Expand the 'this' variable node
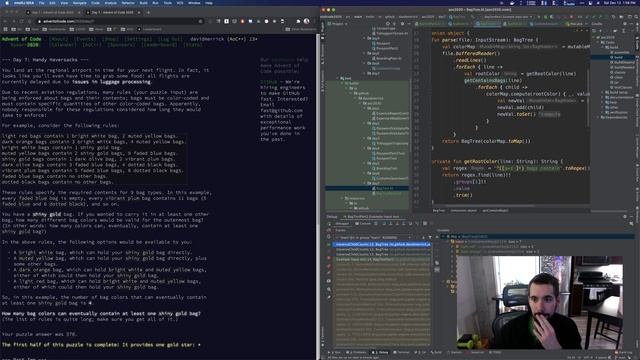 pos(443,236)
